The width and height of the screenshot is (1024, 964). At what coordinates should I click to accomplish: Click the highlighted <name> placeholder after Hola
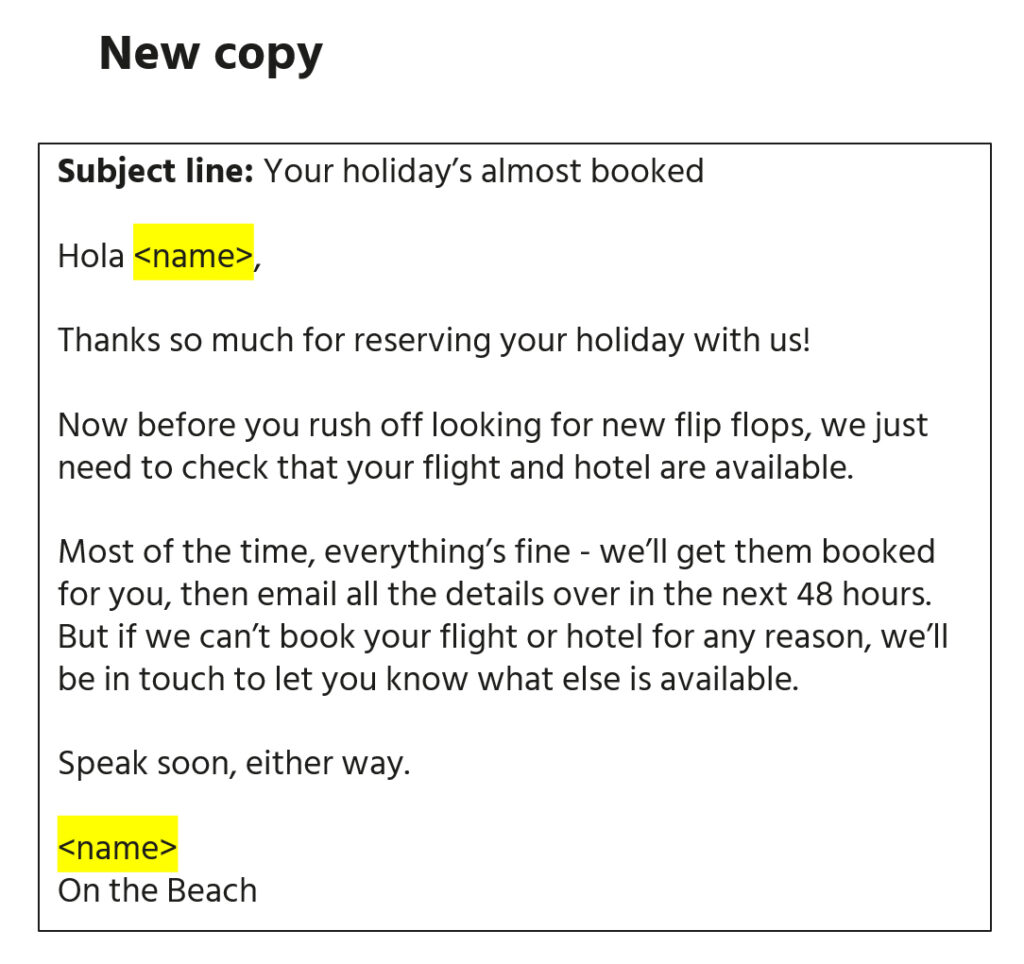click(193, 253)
